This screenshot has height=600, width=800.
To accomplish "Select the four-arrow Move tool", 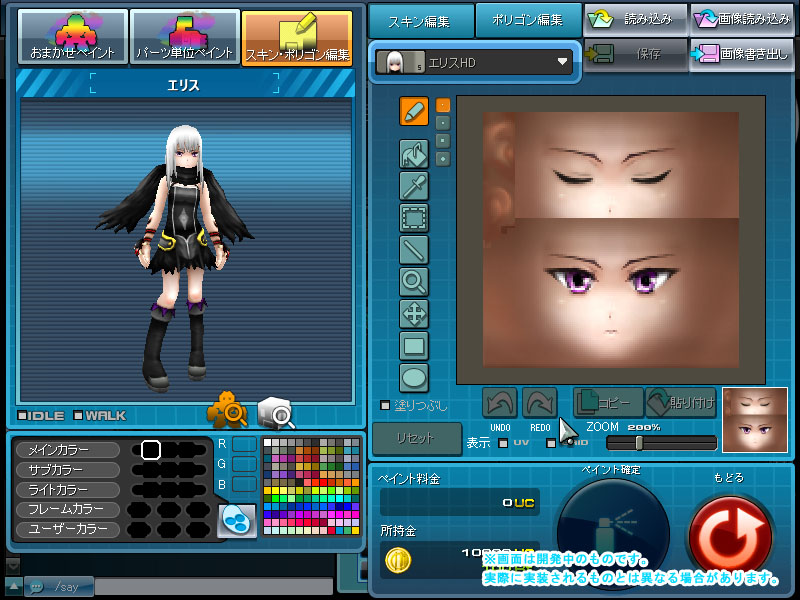I will 414,314.
